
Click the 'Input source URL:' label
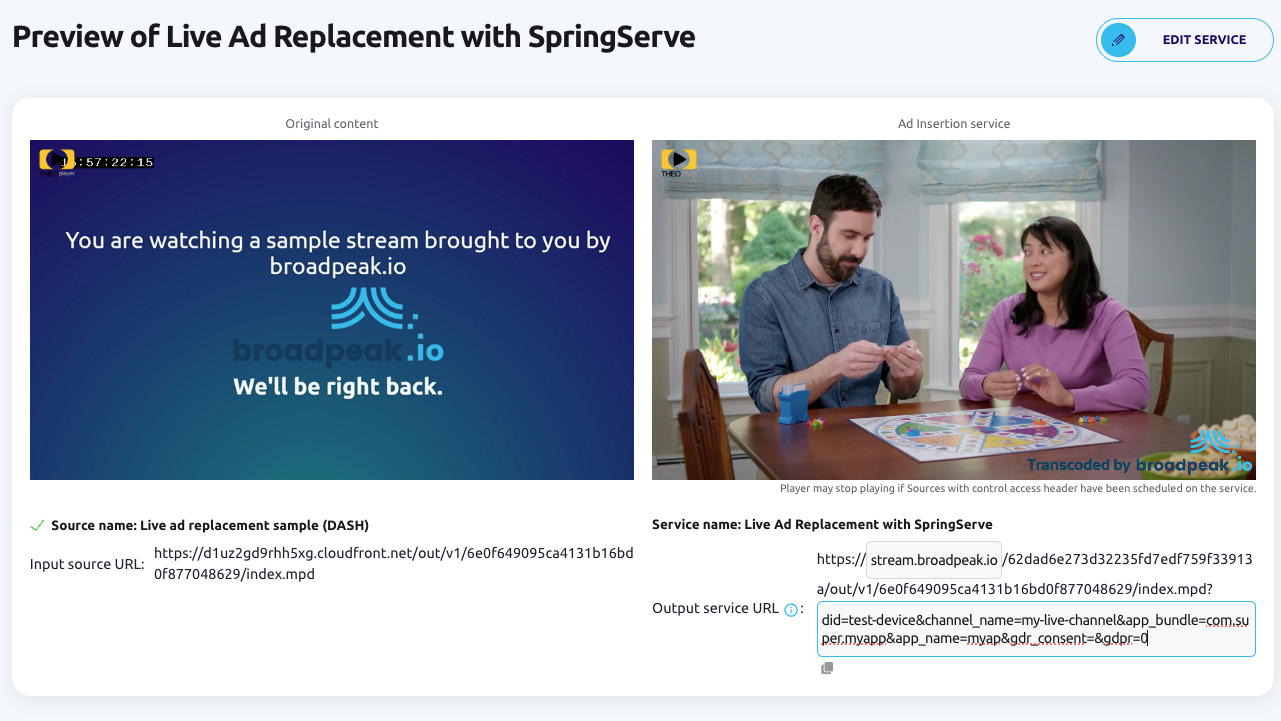(87, 564)
